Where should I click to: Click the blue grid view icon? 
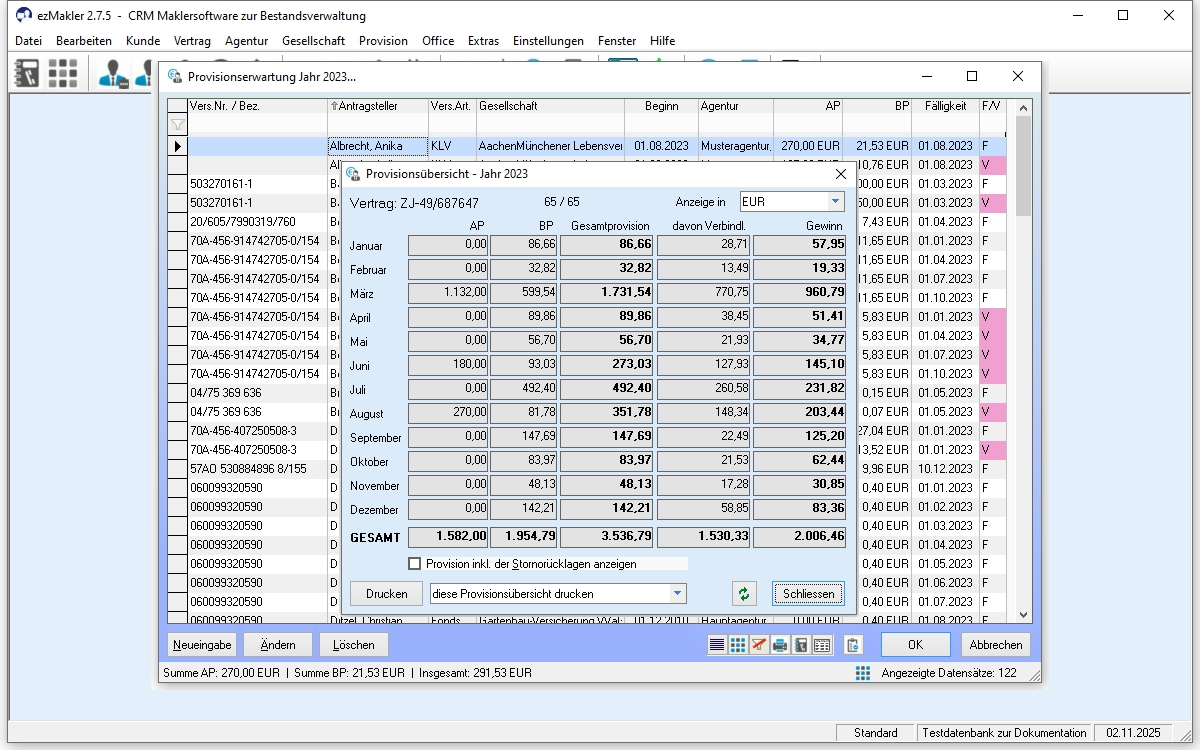[x=738, y=645]
